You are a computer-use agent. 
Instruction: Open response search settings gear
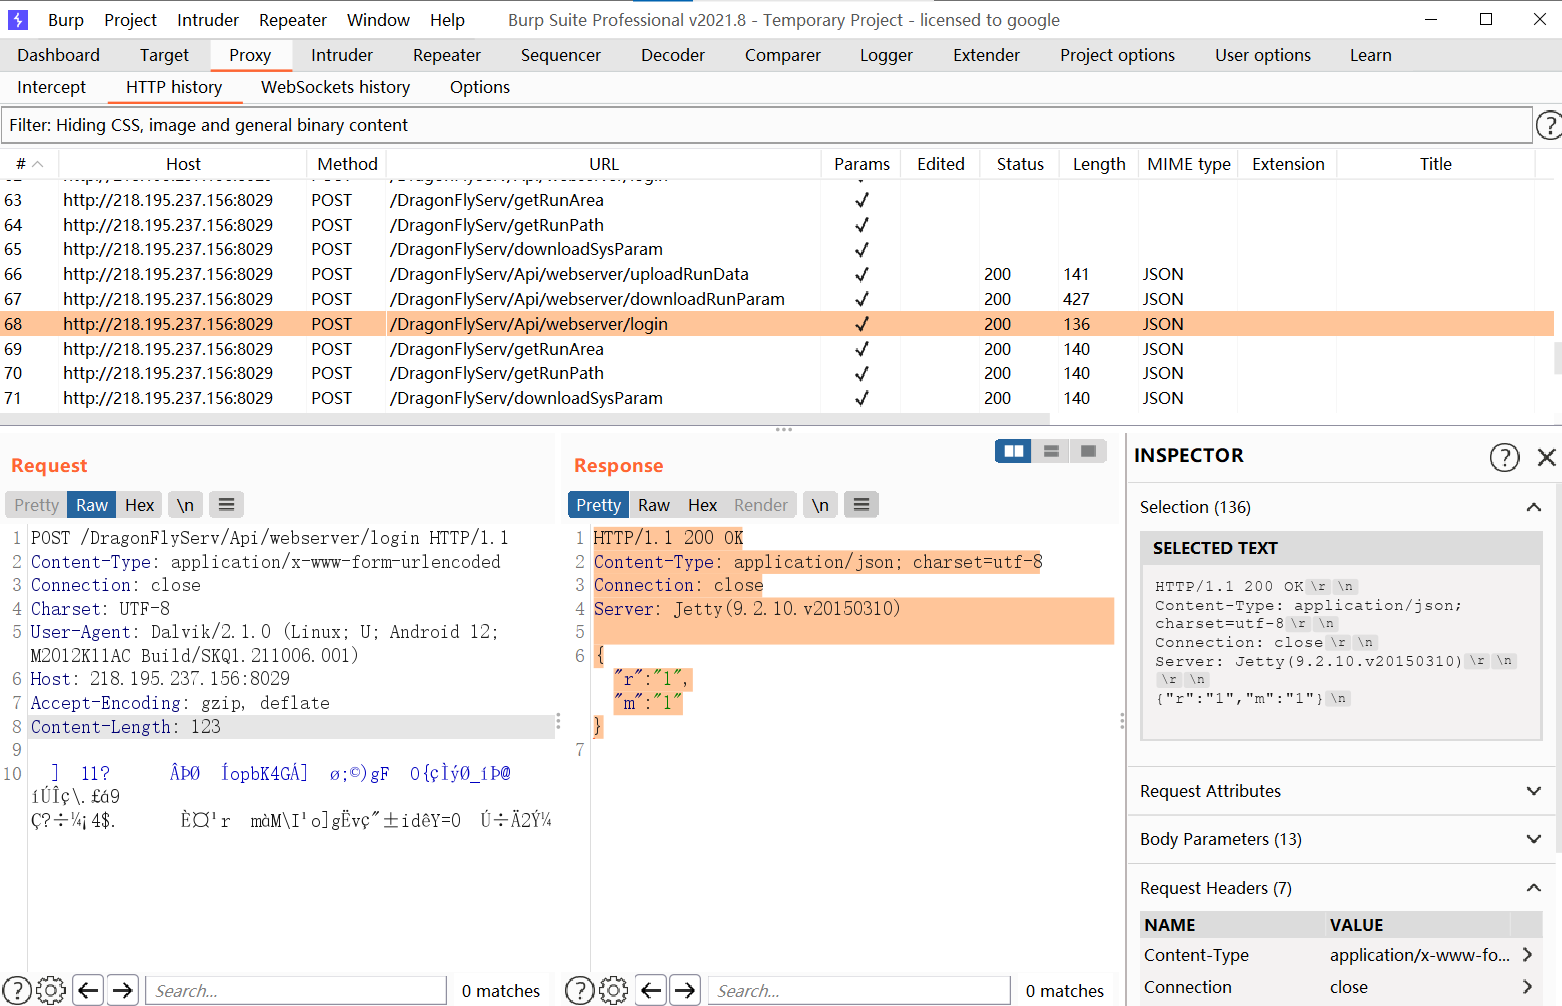[614, 990]
